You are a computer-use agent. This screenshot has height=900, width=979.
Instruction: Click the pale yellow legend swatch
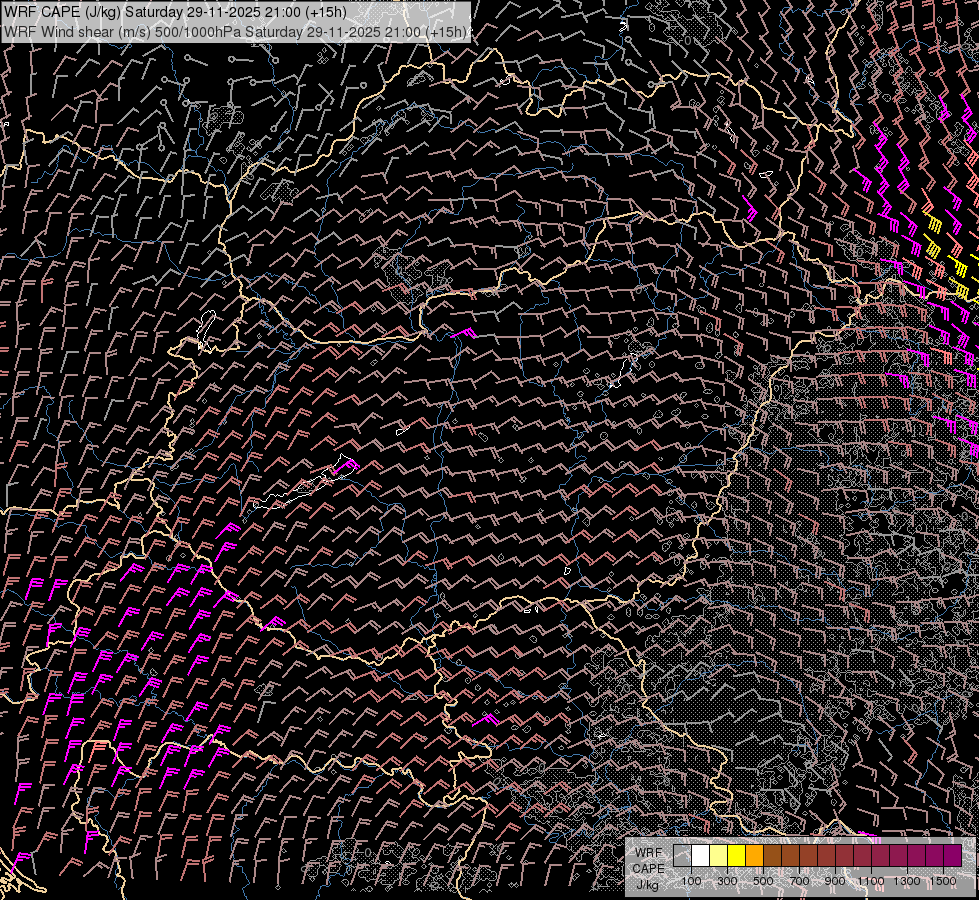[718, 856]
